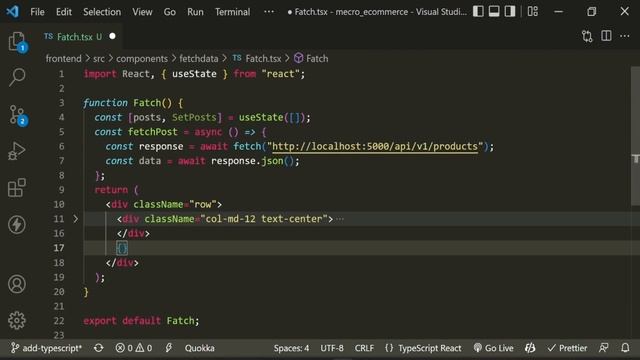Open the Thunder Client lightning icon
The height and width of the screenshot is (360, 640).
click(17, 224)
